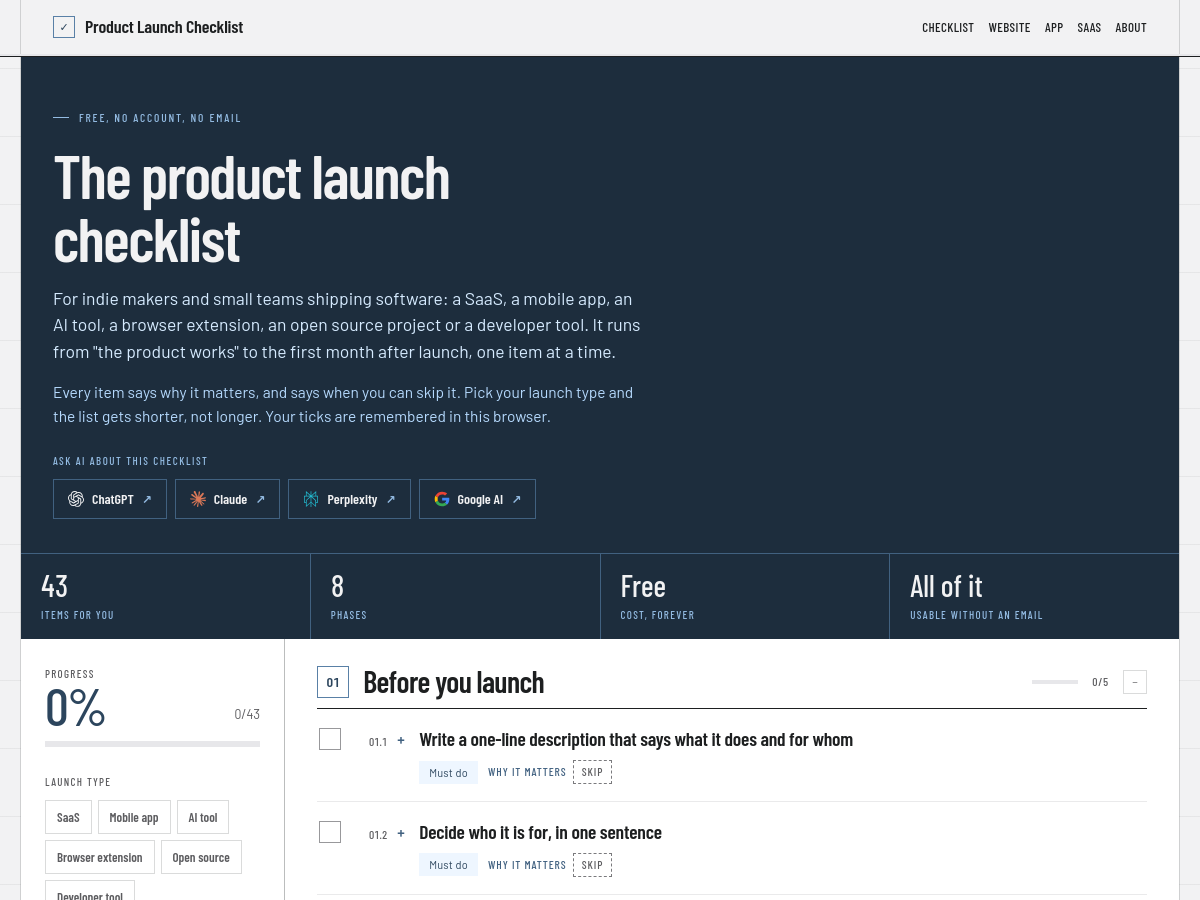The image size is (1200, 900).
Task: Select the Open source launch type
Action: click(201, 857)
